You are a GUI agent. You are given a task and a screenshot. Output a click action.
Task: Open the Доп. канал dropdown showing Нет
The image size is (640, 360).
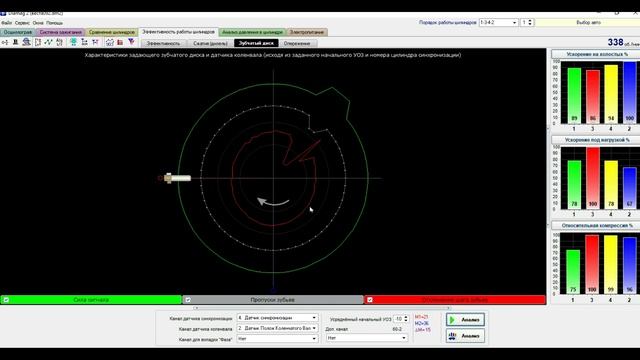click(x=367, y=338)
